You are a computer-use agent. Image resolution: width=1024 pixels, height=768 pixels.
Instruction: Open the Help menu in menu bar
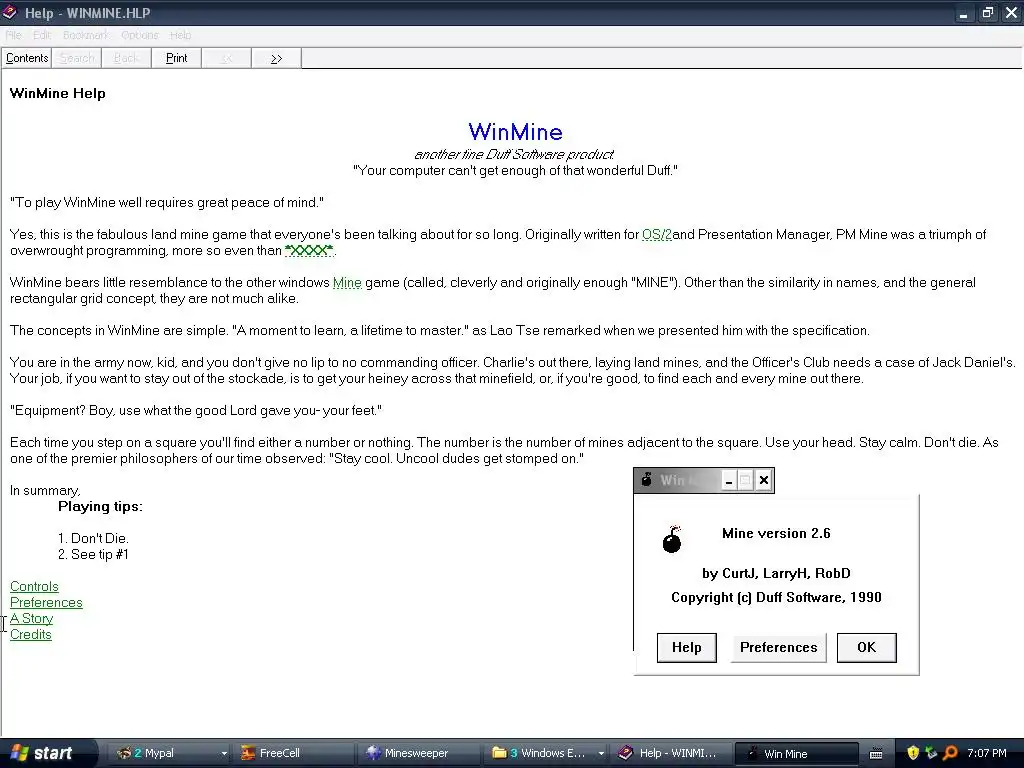click(180, 35)
